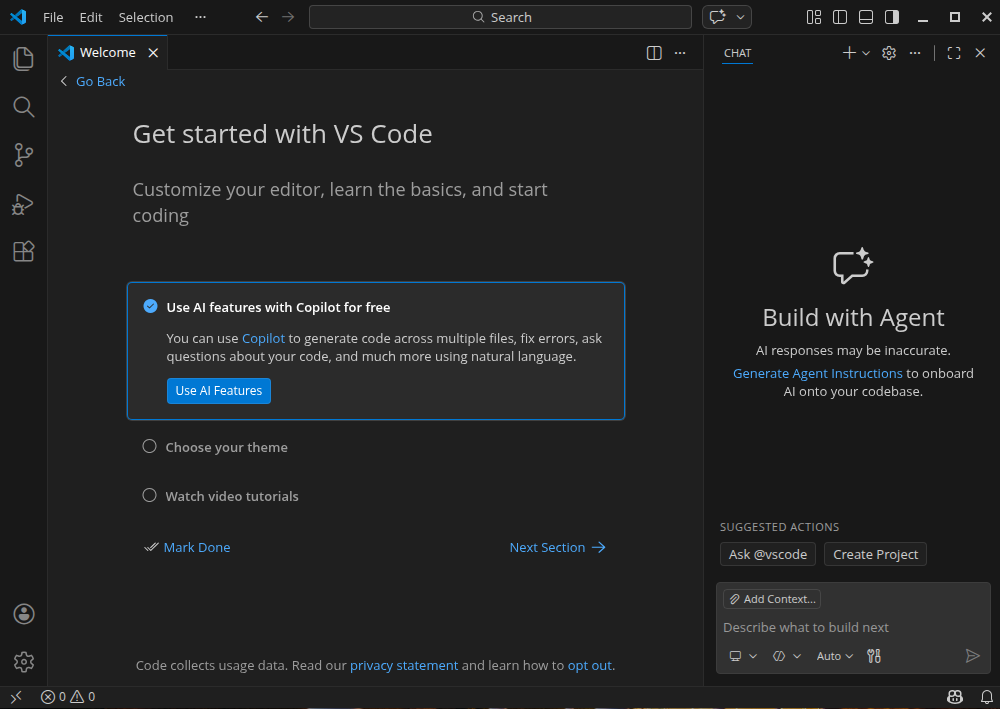Click the Copilot status icon in status bar
This screenshot has width=1000, height=709.
[955, 697]
